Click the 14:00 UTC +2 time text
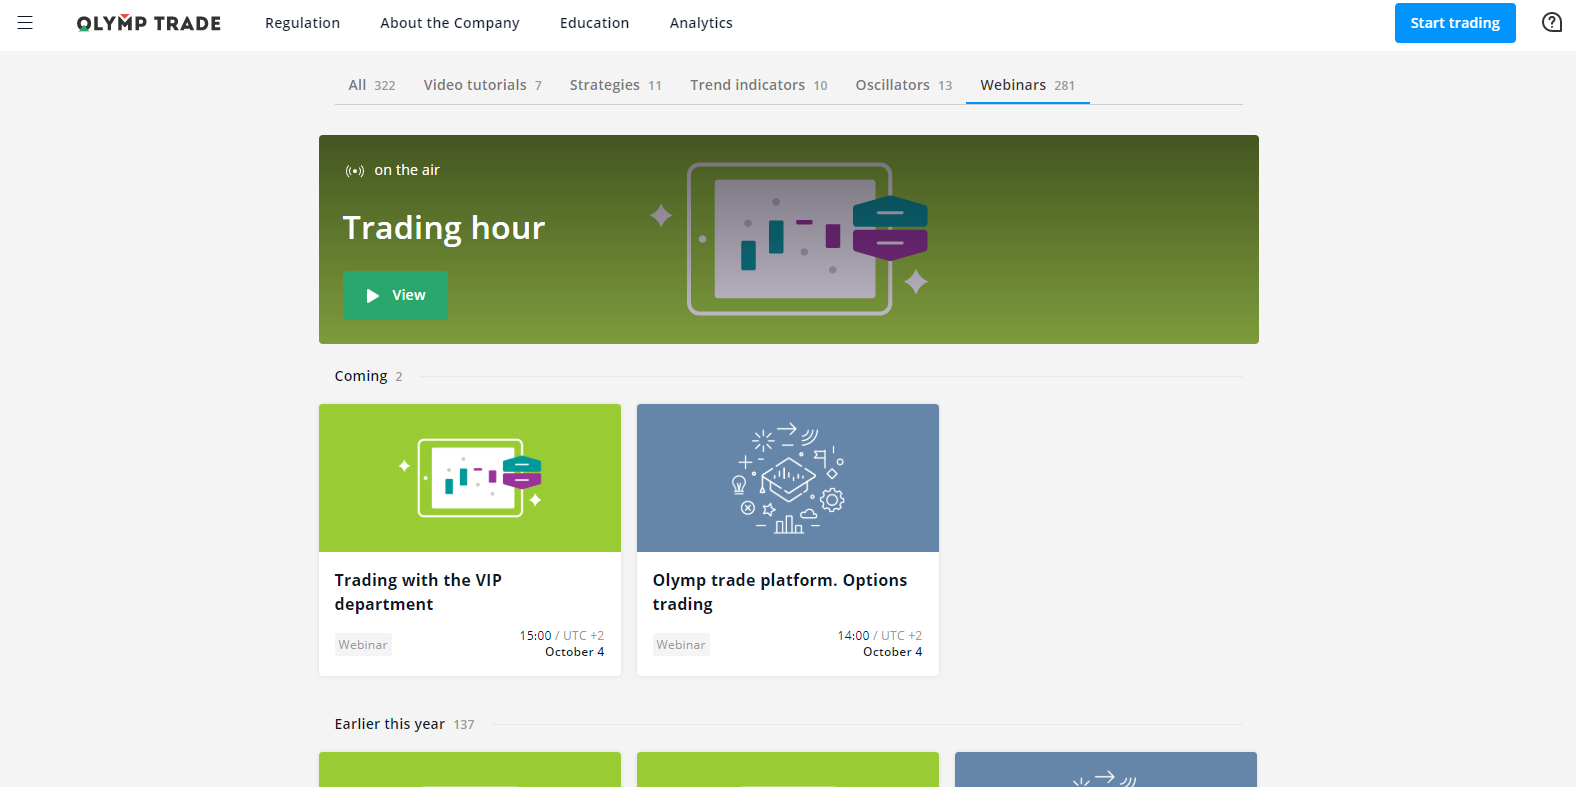1576x787 pixels. tap(880, 636)
